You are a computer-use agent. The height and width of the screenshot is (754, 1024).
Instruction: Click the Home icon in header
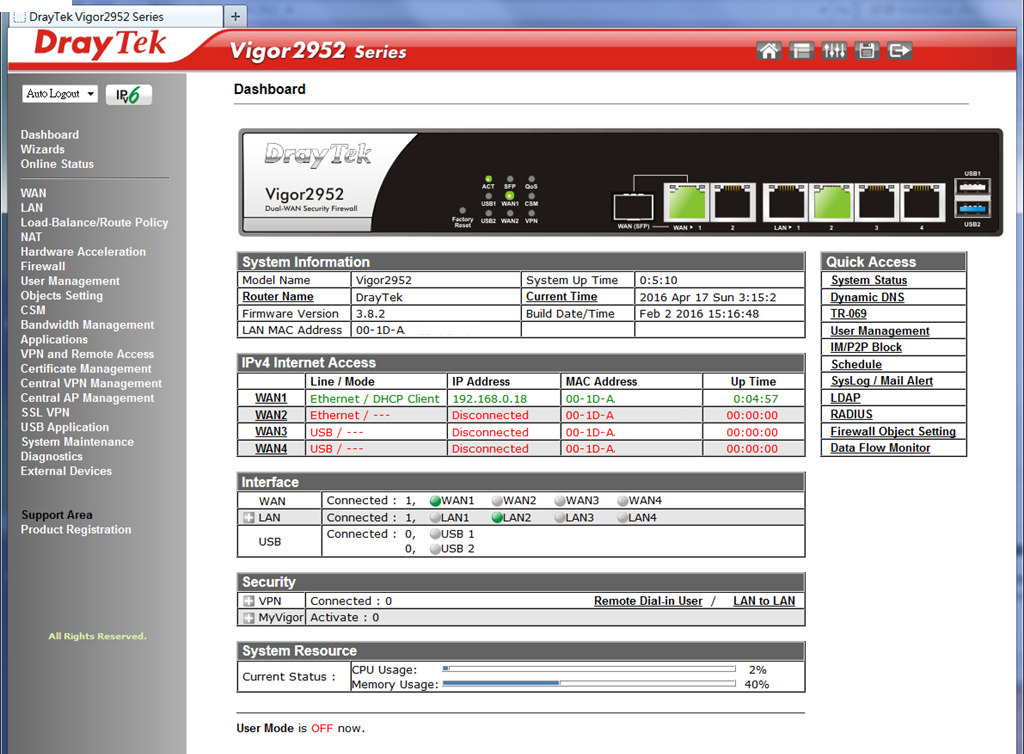[x=769, y=50]
